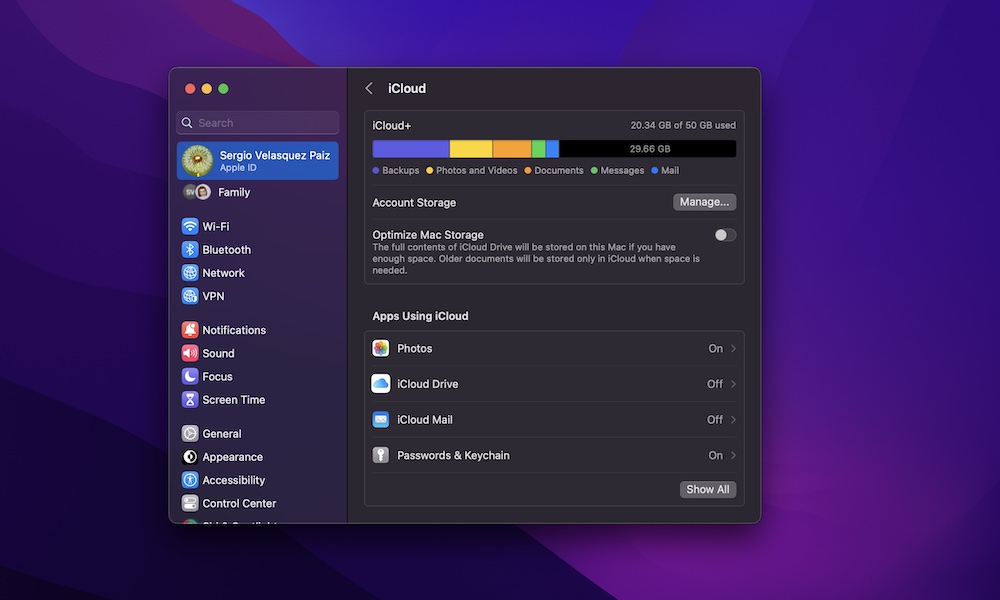Screen dimensions: 1000x600
Task: Toggle Optimize Mac Storage switch
Action: point(724,235)
